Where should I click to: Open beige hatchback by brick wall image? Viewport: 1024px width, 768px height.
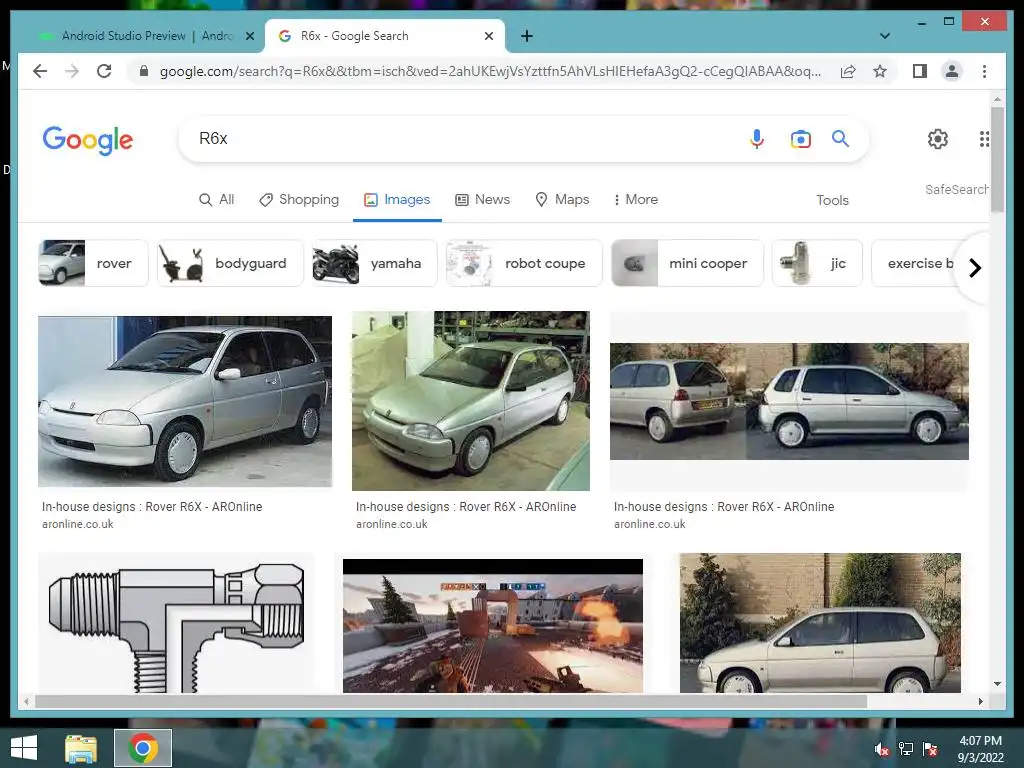(x=820, y=623)
